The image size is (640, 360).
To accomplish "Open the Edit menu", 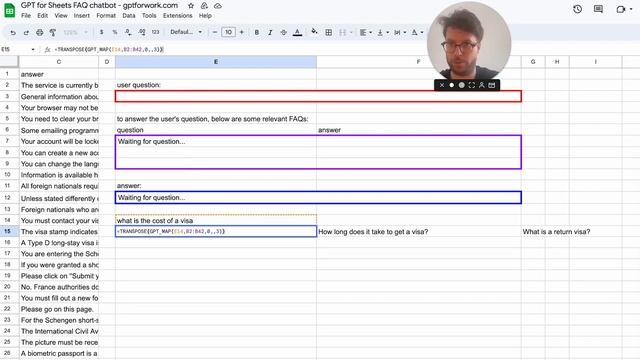I will pyautogui.click(x=42, y=16).
